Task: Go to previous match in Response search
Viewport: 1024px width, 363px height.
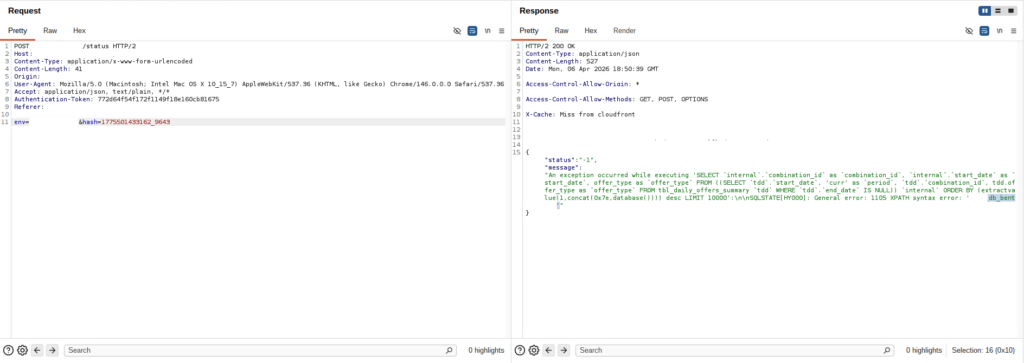Action: [x=549, y=350]
